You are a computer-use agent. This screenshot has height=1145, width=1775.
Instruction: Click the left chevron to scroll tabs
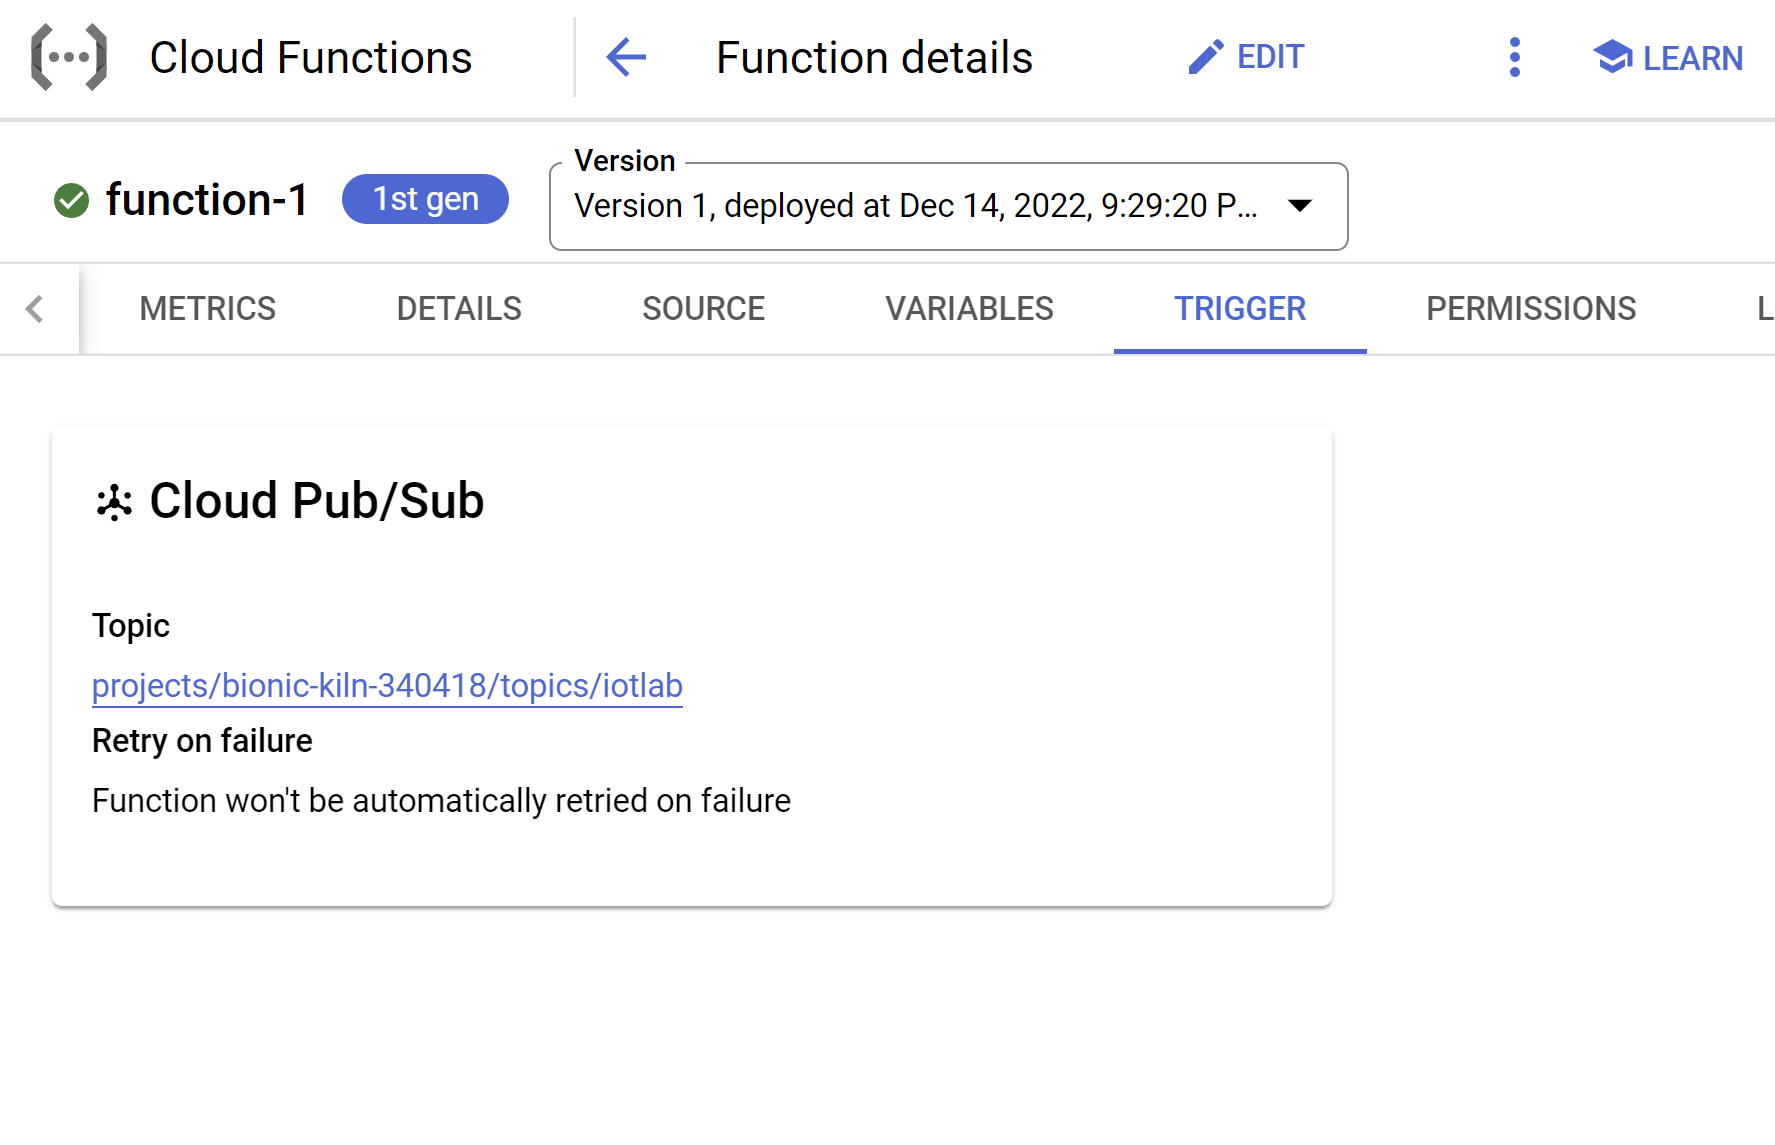(36, 309)
